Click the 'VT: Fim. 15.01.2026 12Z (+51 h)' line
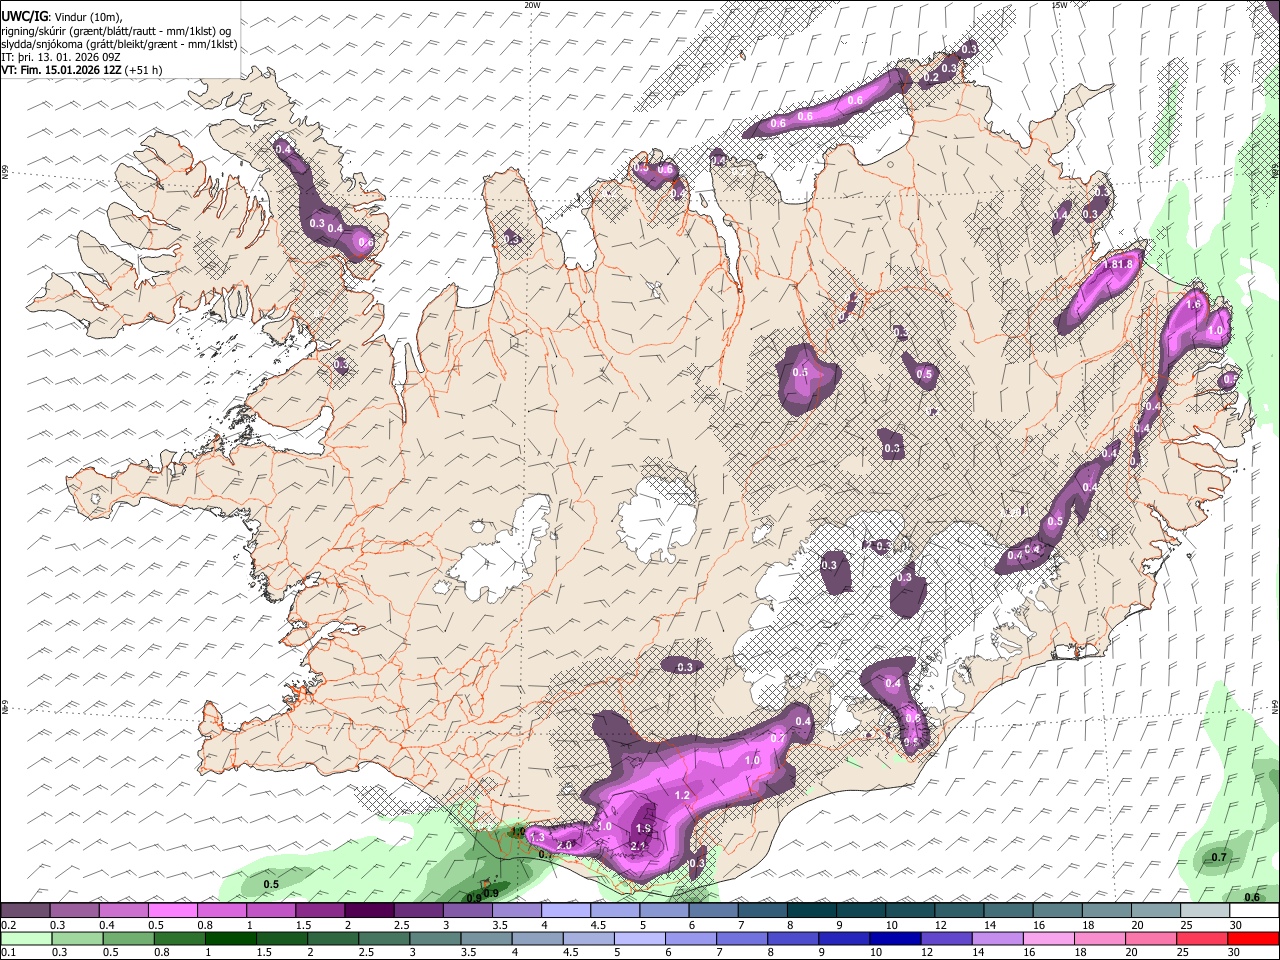Viewport: 1280px width, 960px height. (82, 70)
